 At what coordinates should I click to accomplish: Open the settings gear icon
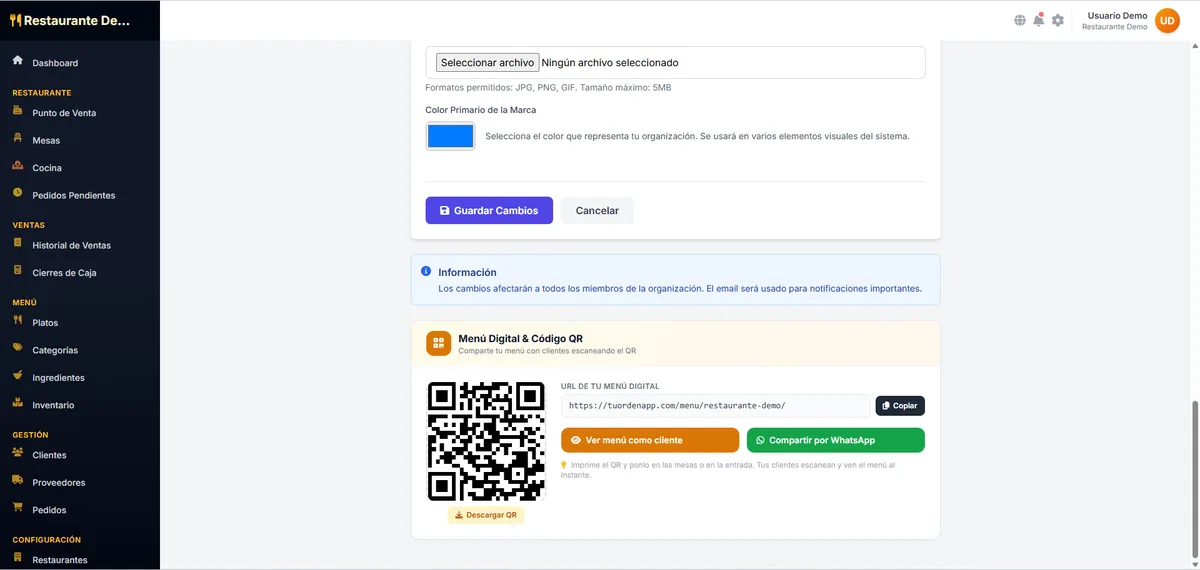(x=1058, y=20)
